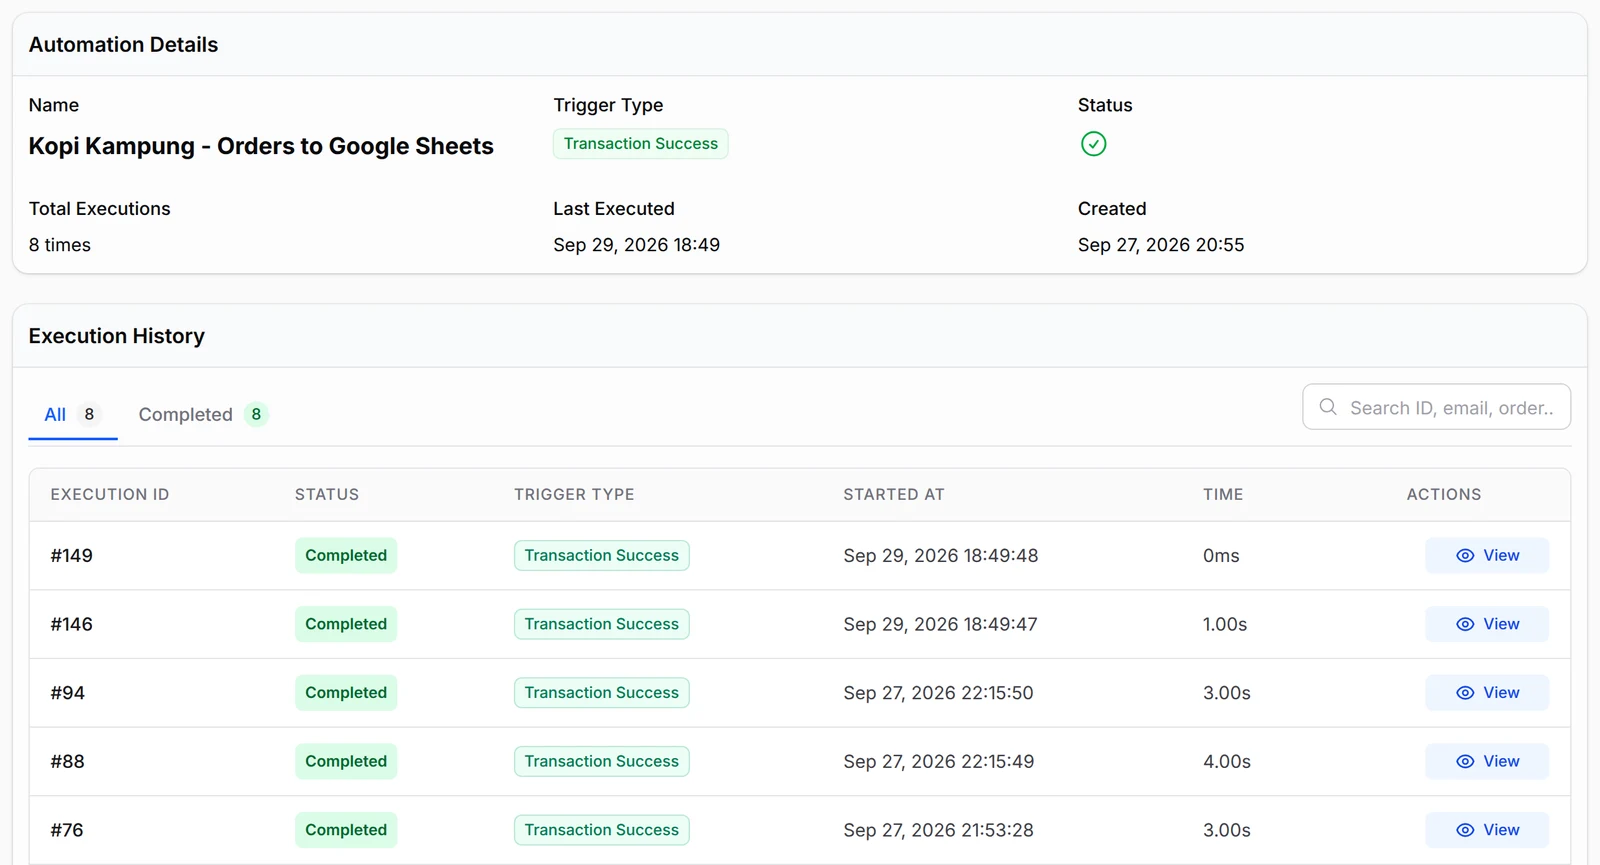This screenshot has width=1600, height=865.
Task: Click created date Sep 27, 2026 20:55
Action: coord(1161,245)
